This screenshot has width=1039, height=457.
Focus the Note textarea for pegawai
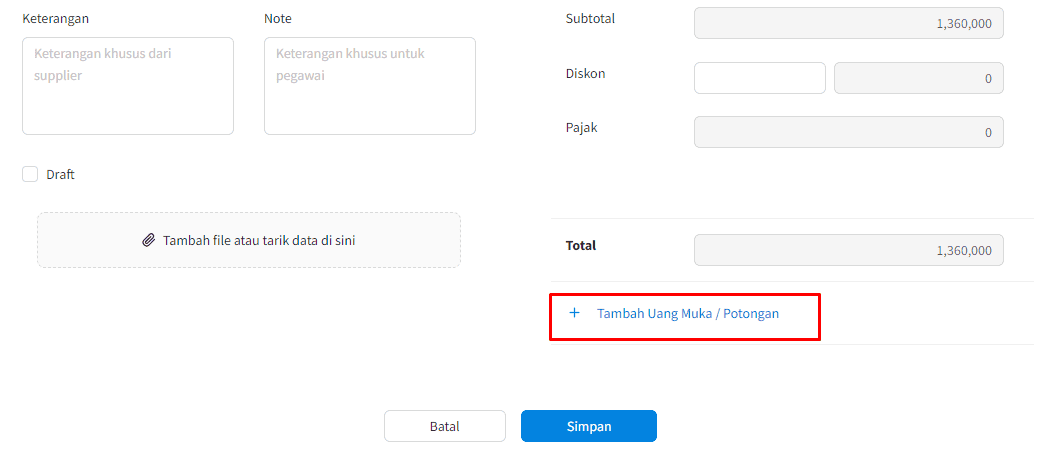[370, 86]
